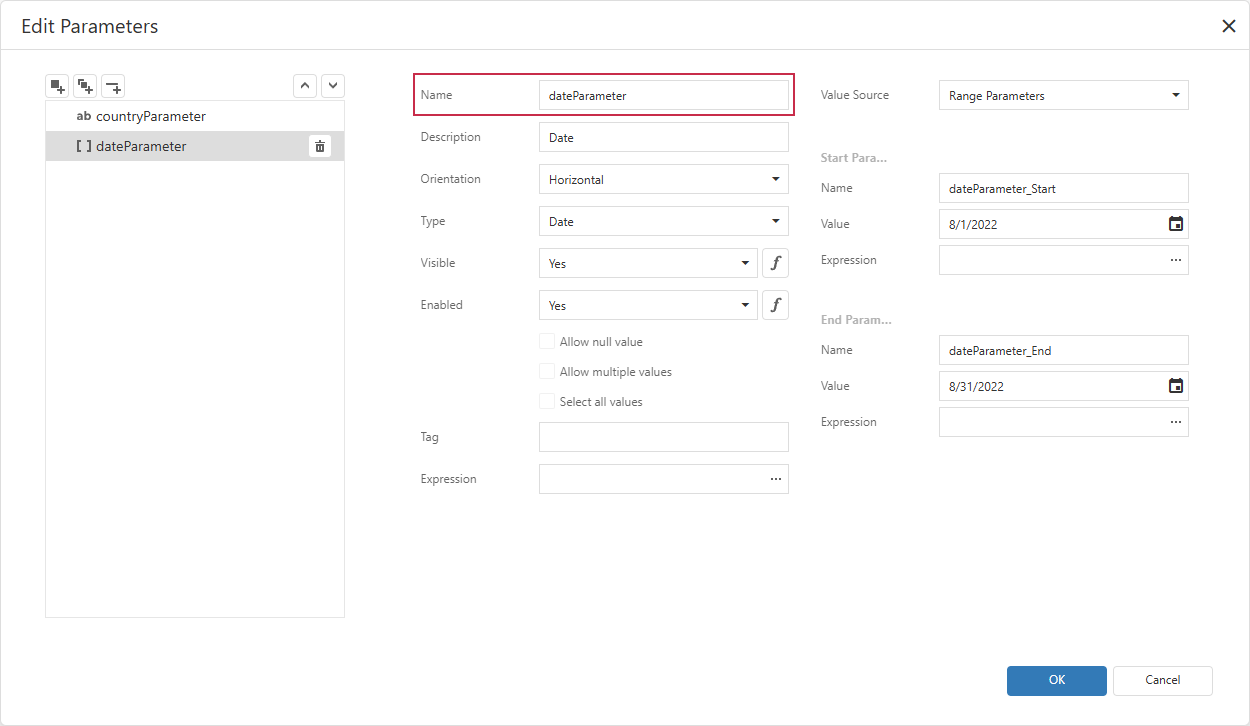Click the Cancel button
The width and height of the screenshot is (1250, 726).
[x=1163, y=680]
